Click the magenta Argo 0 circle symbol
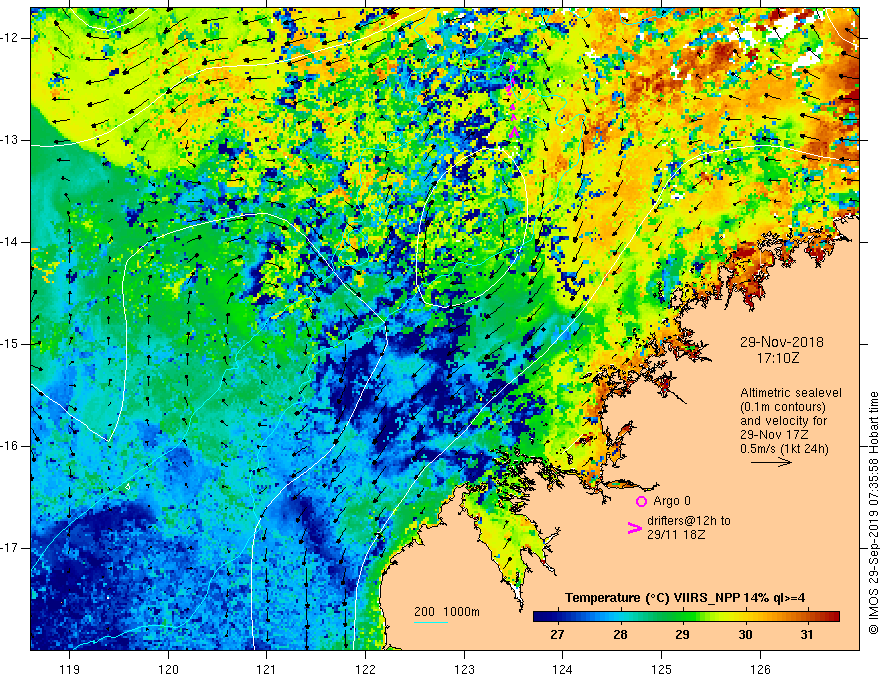This screenshot has width=880, height=680. click(x=641, y=501)
